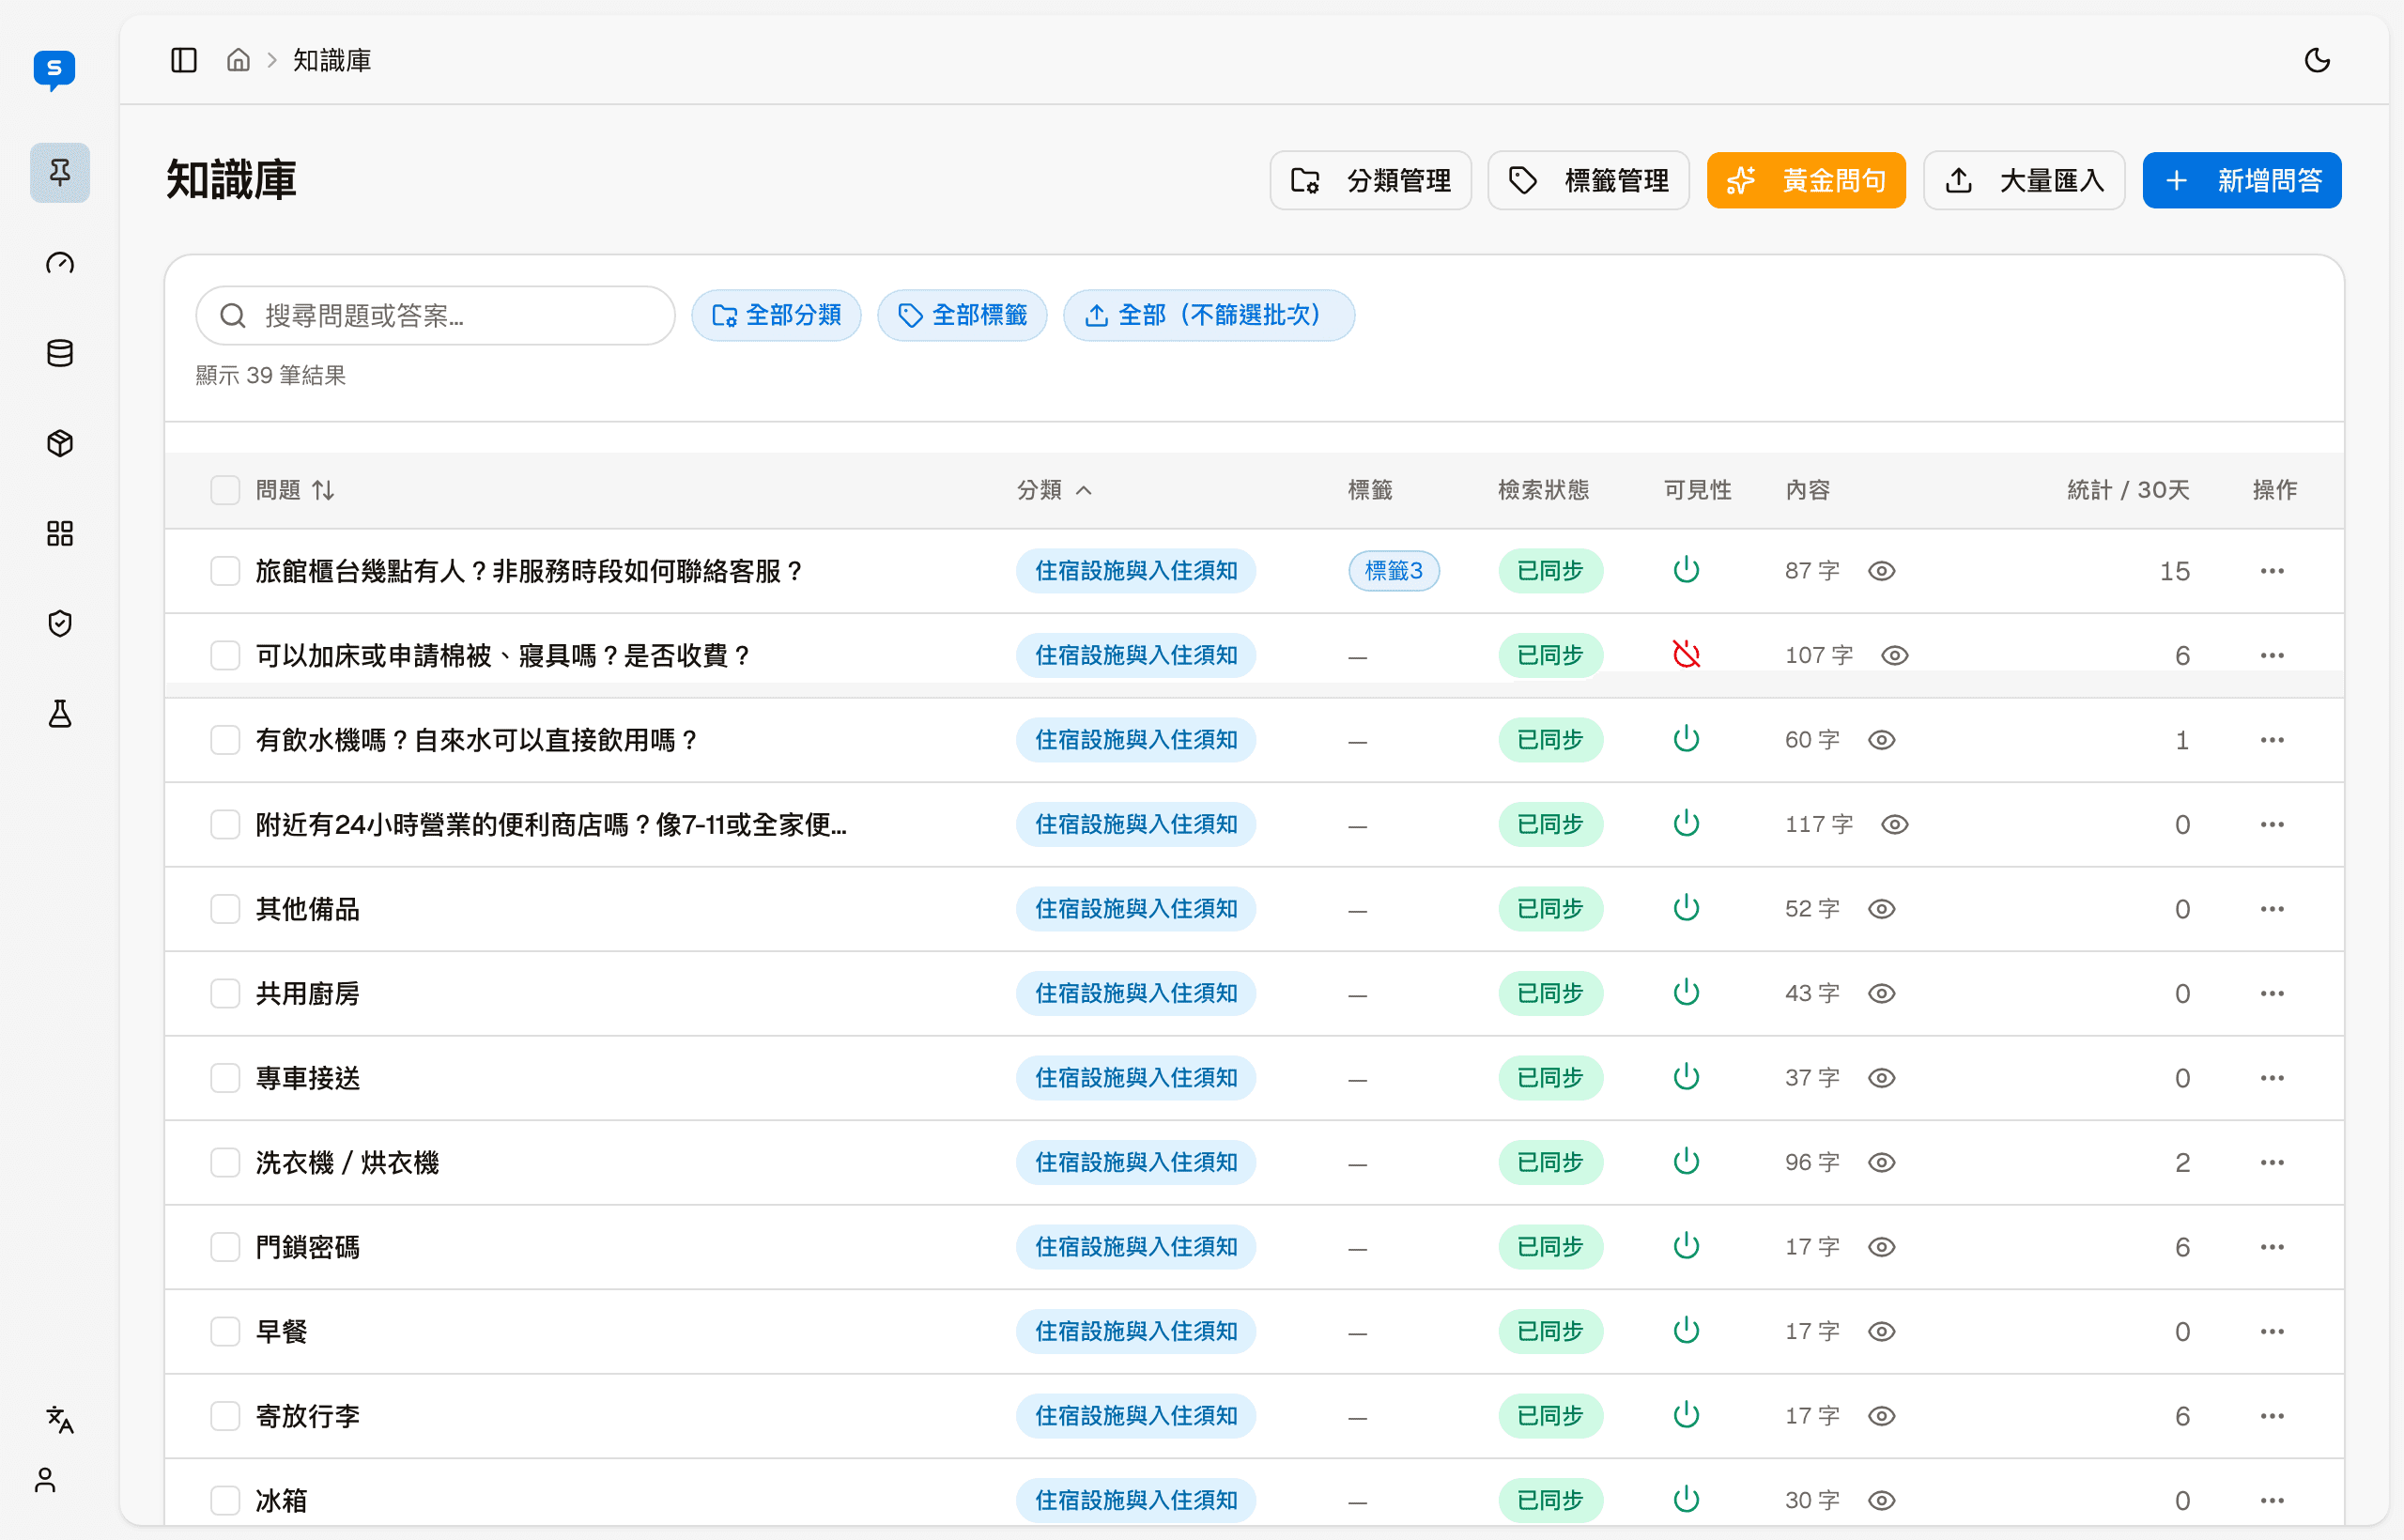Open row actions for 旅館櫃台幾點有人
Viewport: 2404px width, 1540px height.
2272,571
